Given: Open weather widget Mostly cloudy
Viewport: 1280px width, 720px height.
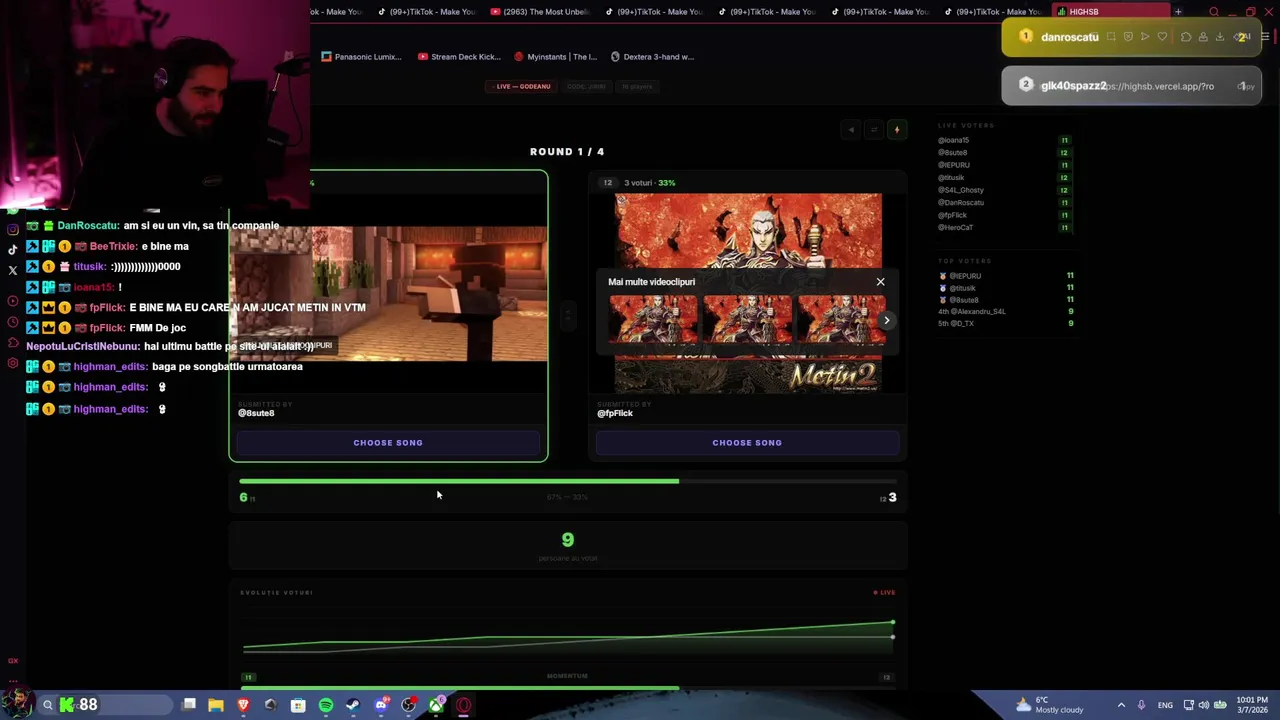Looking at the screenshot, I should pos(1050,705).
